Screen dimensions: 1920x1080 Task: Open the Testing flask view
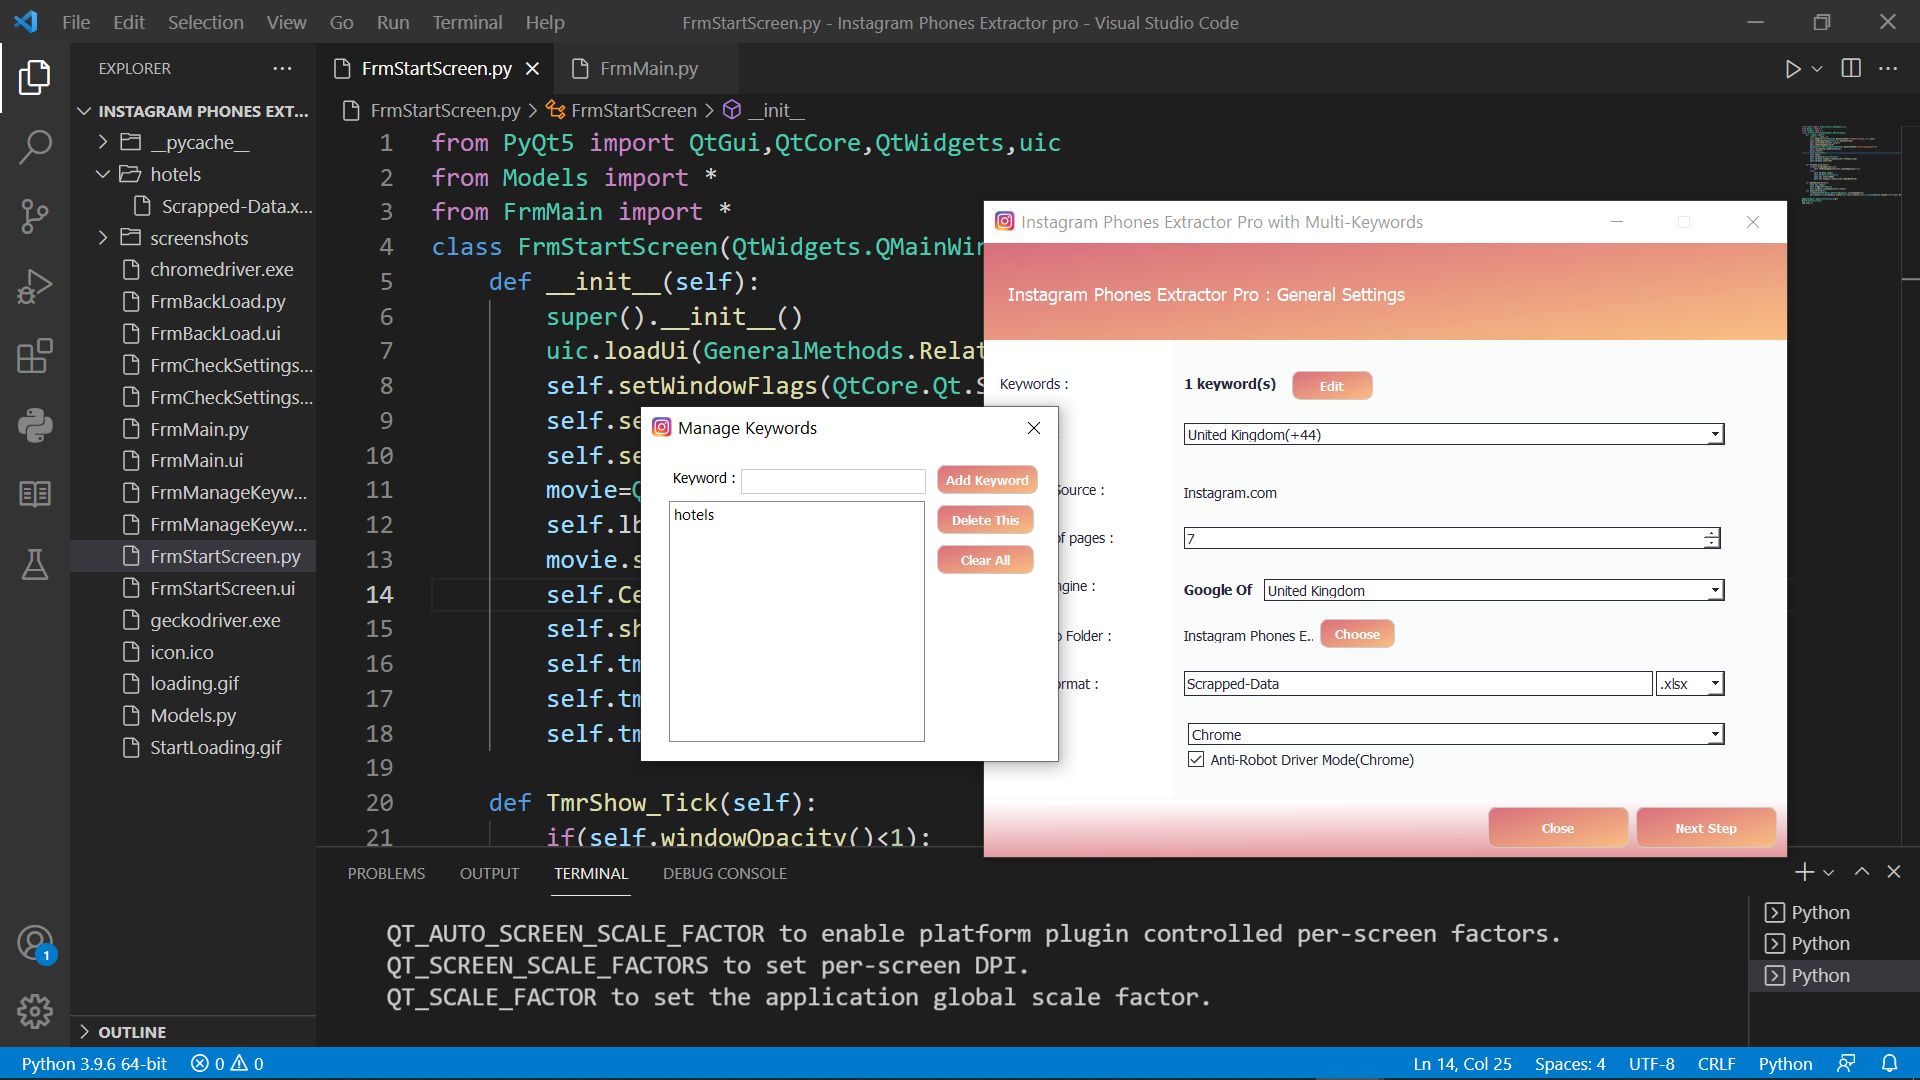(x=34, y=564)
